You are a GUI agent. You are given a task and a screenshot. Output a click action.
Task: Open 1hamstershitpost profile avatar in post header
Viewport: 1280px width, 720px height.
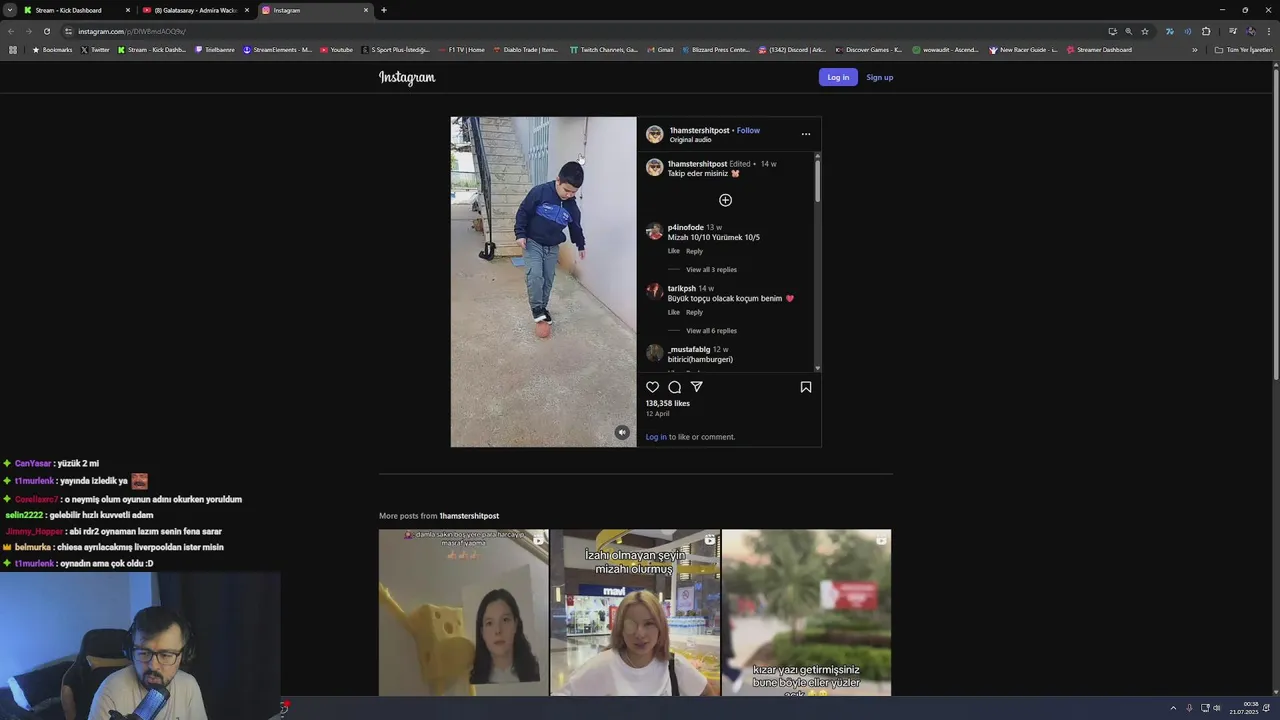[x=655, y=134]
